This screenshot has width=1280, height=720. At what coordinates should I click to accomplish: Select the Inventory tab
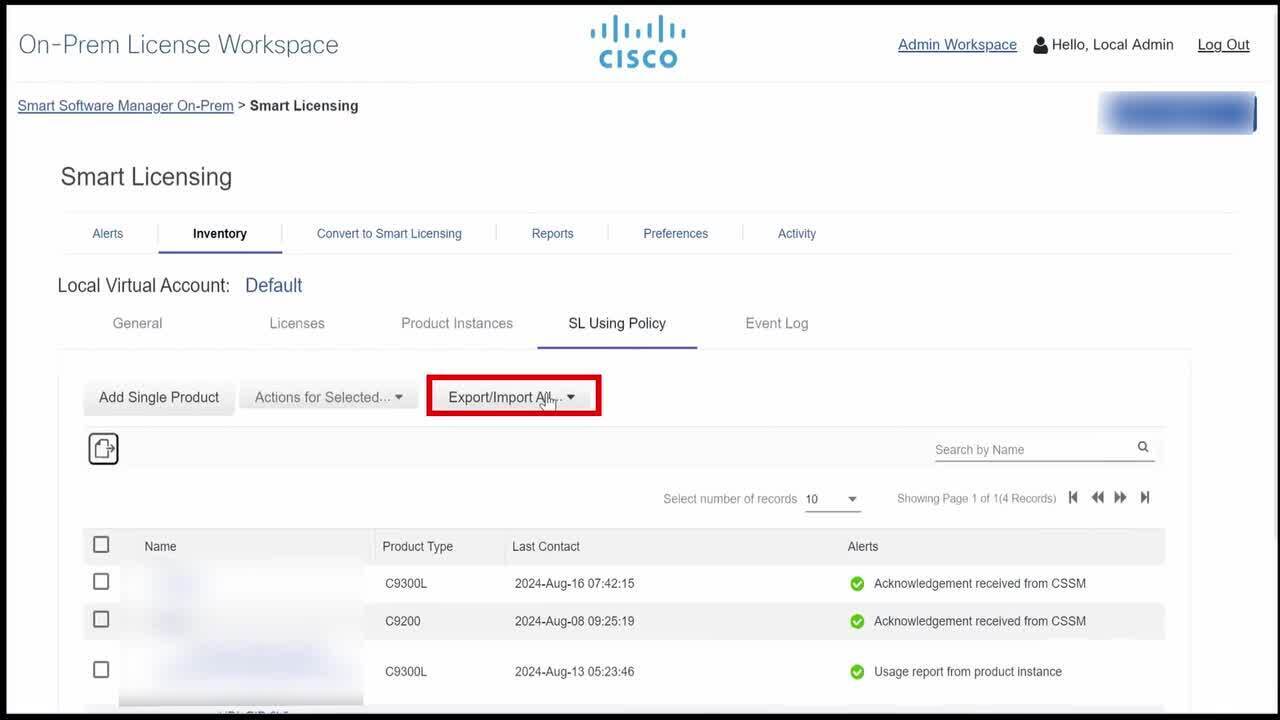pyautogui.click(x=220, y=233)
